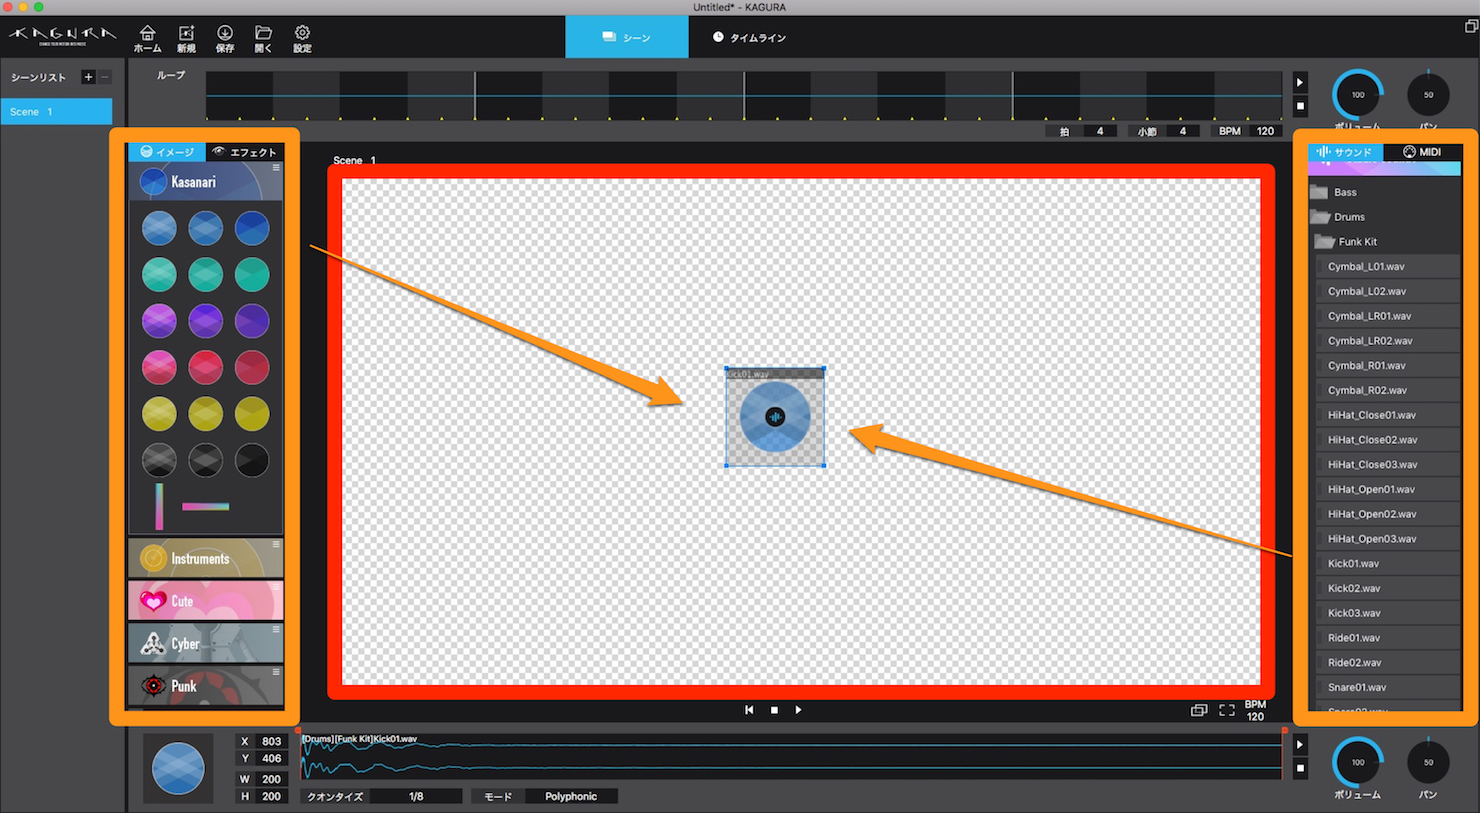The image size is (1480, 813).
Task: Adjust the master ボリューム knob
Action: point(1358,95)
